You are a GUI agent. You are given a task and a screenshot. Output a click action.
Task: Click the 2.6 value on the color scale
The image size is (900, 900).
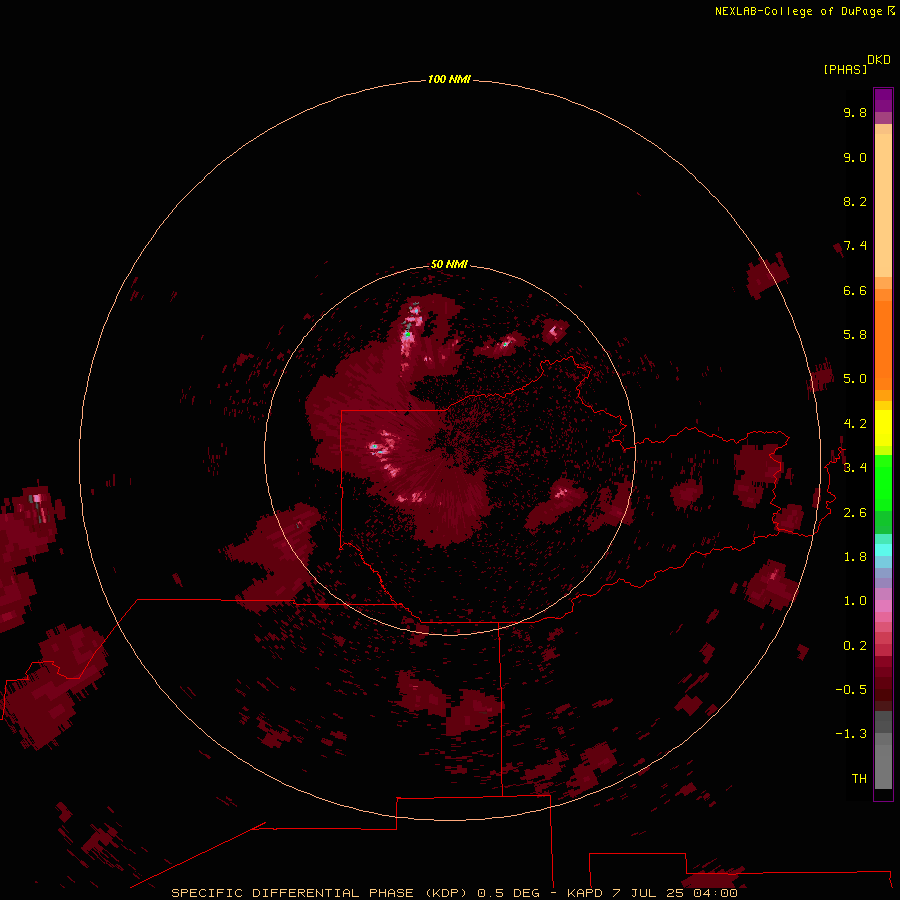click(855, 513)
